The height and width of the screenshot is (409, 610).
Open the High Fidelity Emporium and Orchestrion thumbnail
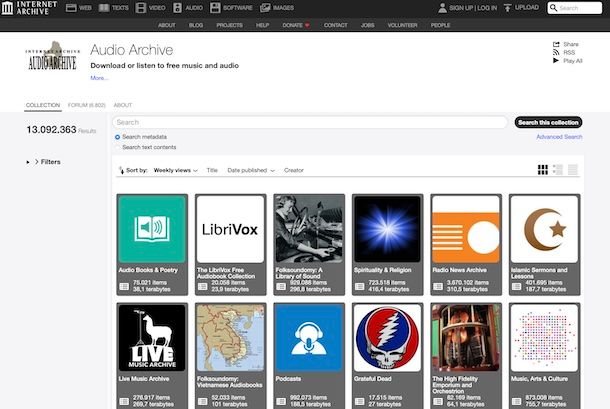pos(466,338)
